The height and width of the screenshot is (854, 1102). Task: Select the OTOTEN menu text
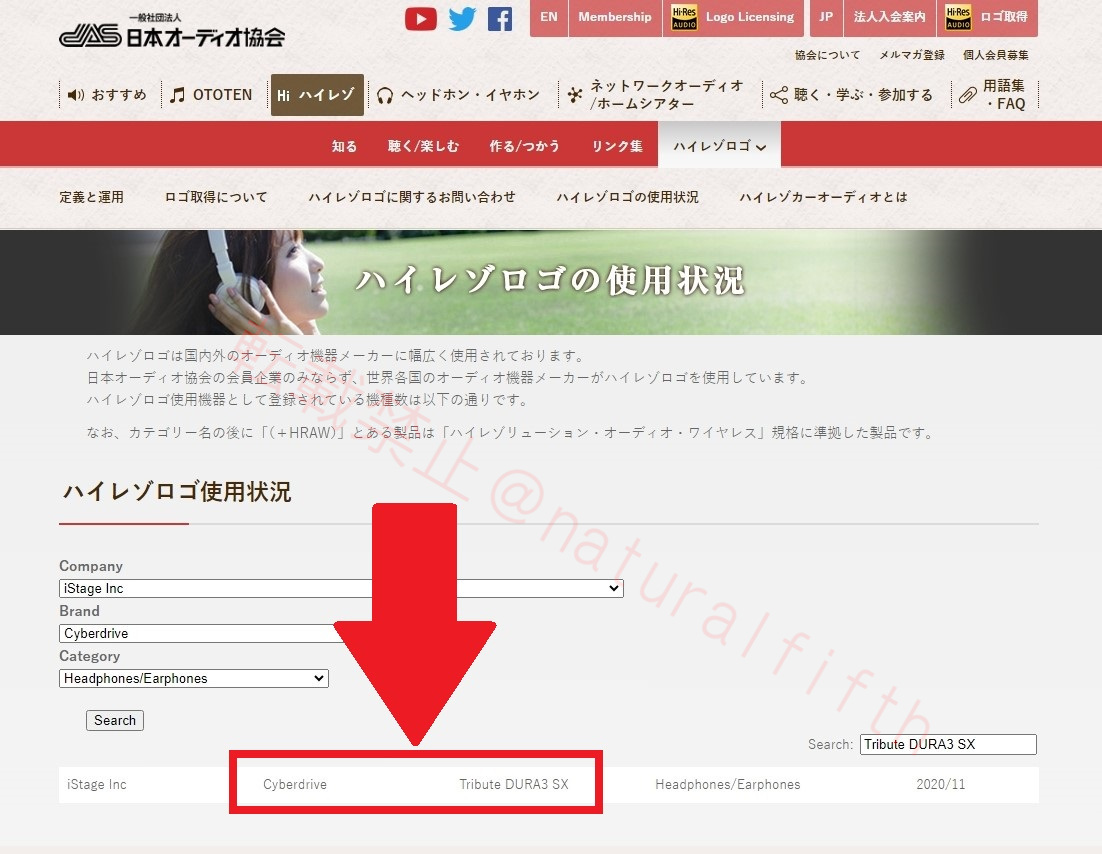(222, 95)
